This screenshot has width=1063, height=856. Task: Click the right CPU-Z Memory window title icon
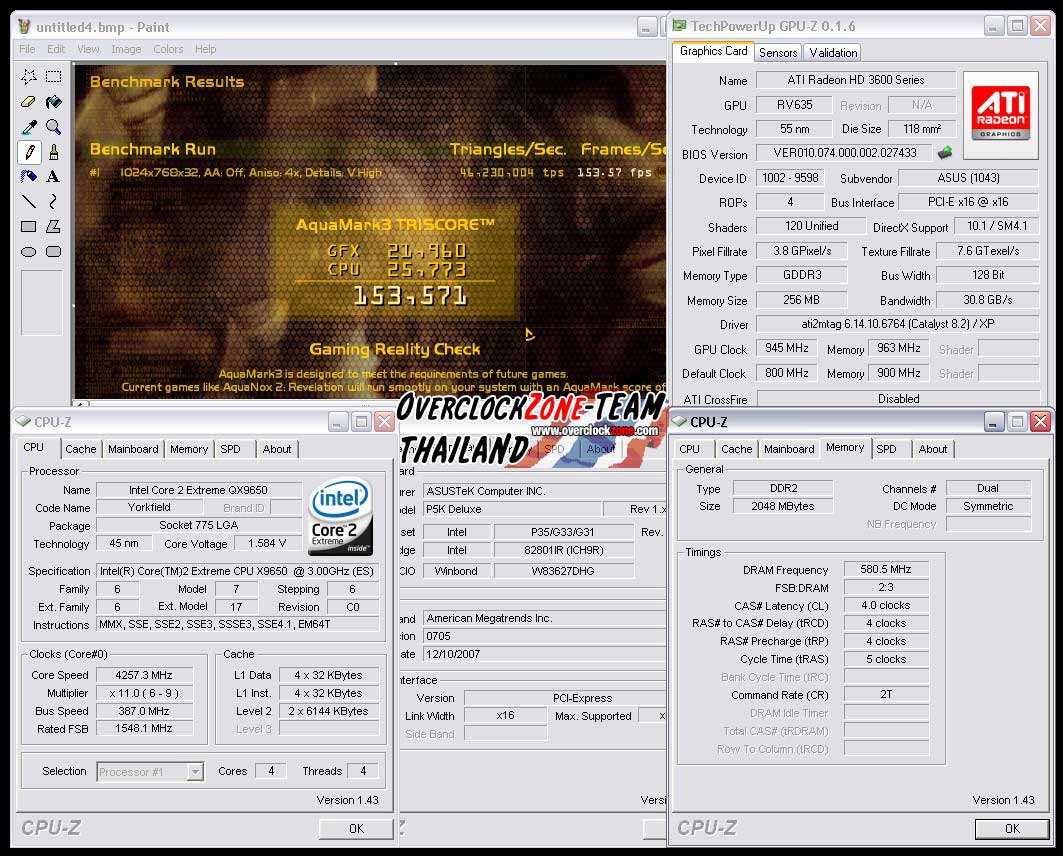pos(679,422)
